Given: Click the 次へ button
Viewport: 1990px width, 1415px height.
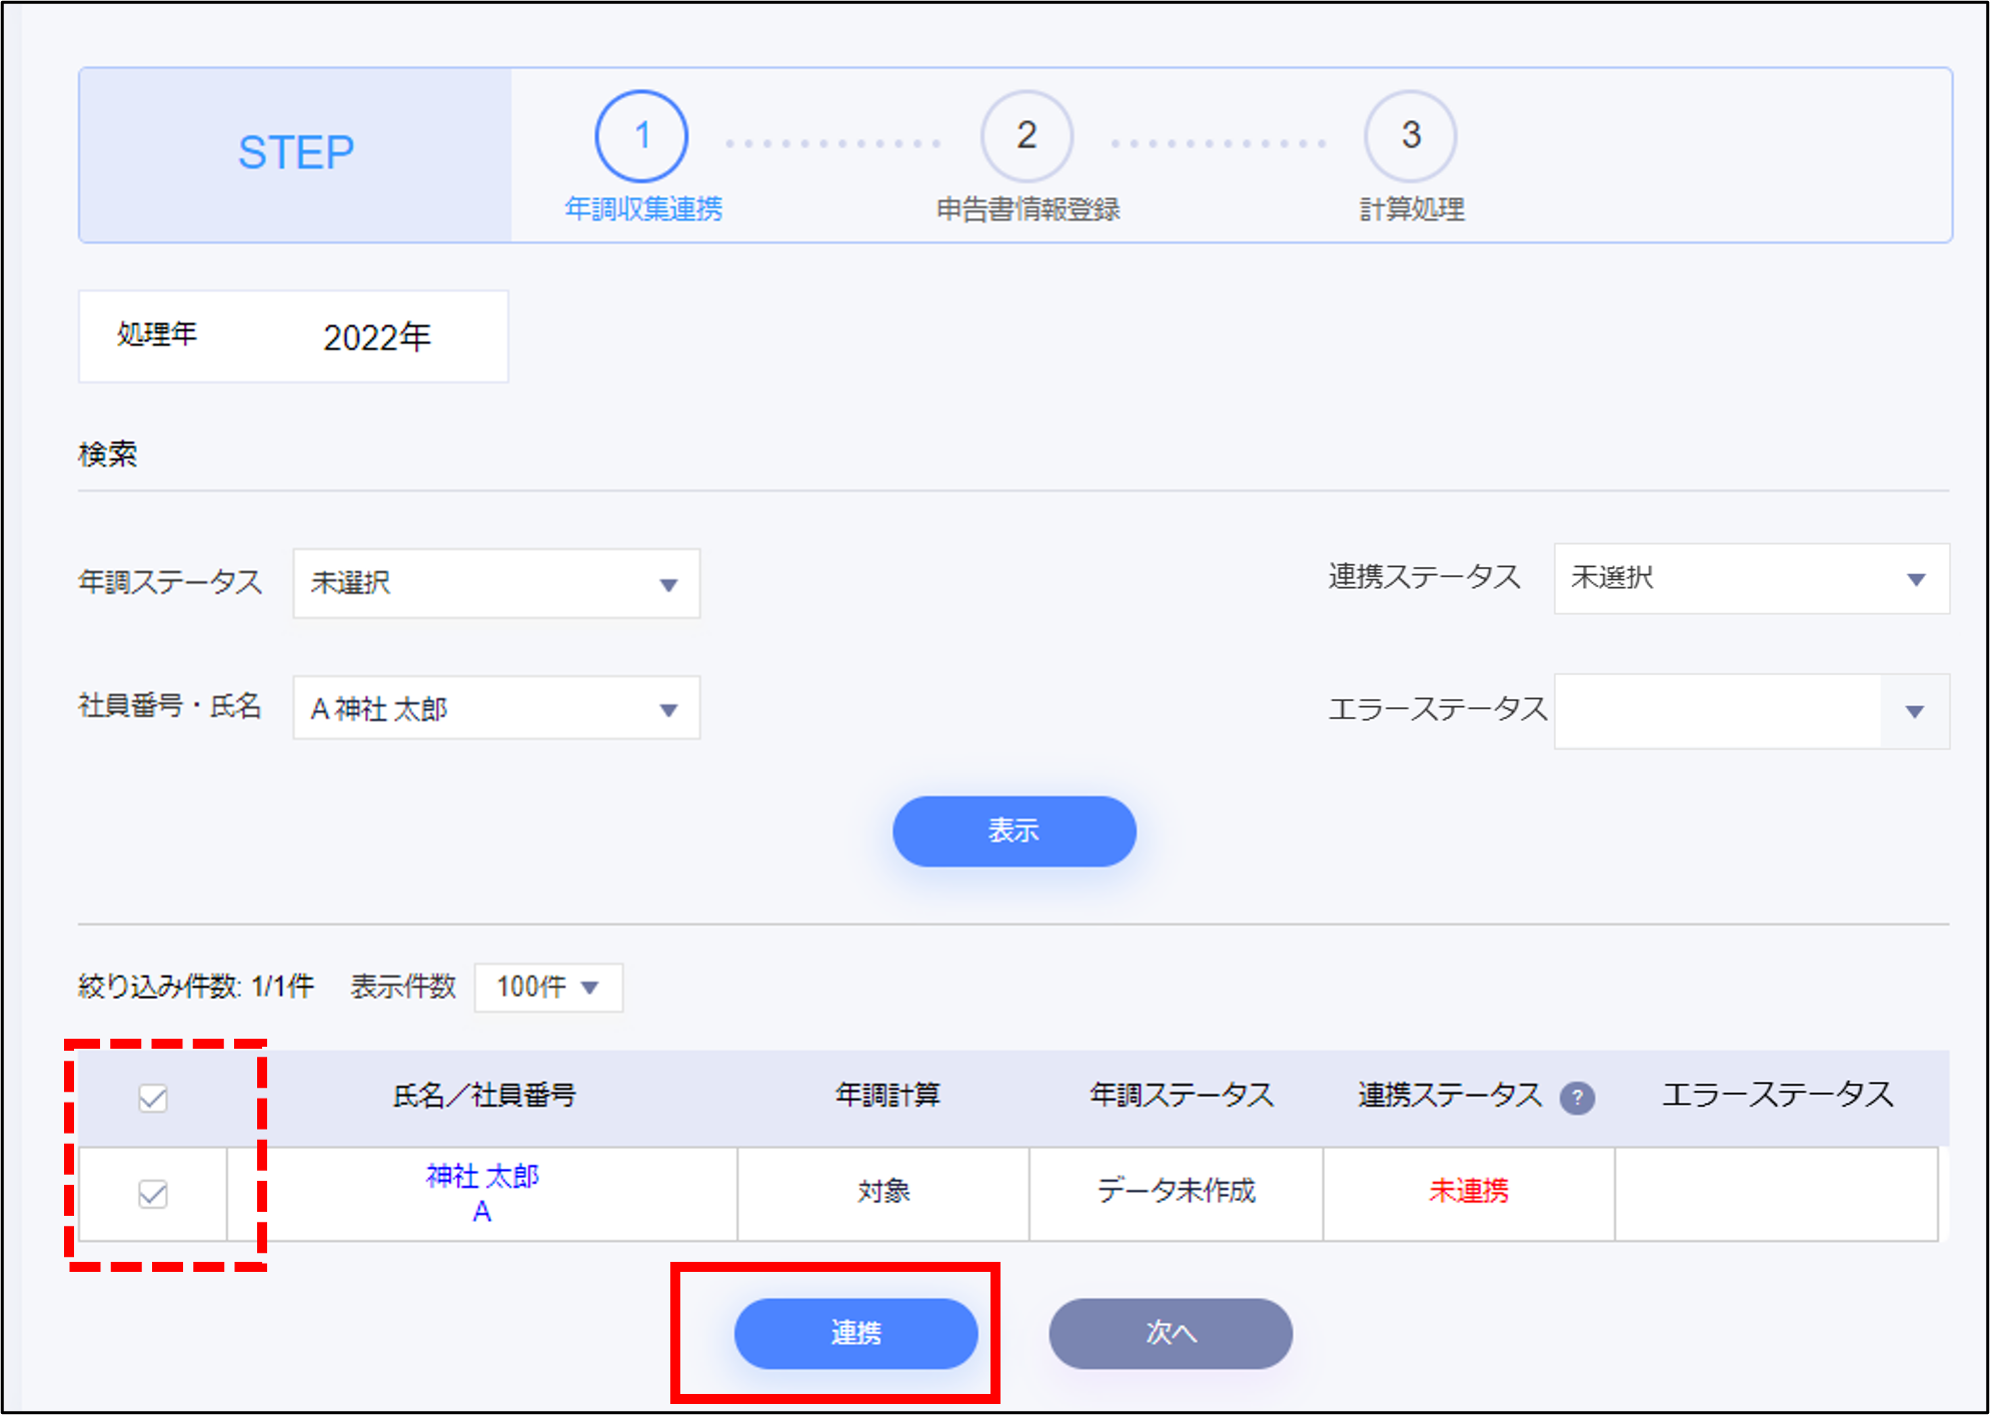Looking at the screenshot, I should pyautogui.click(x=1168, y=1333).
